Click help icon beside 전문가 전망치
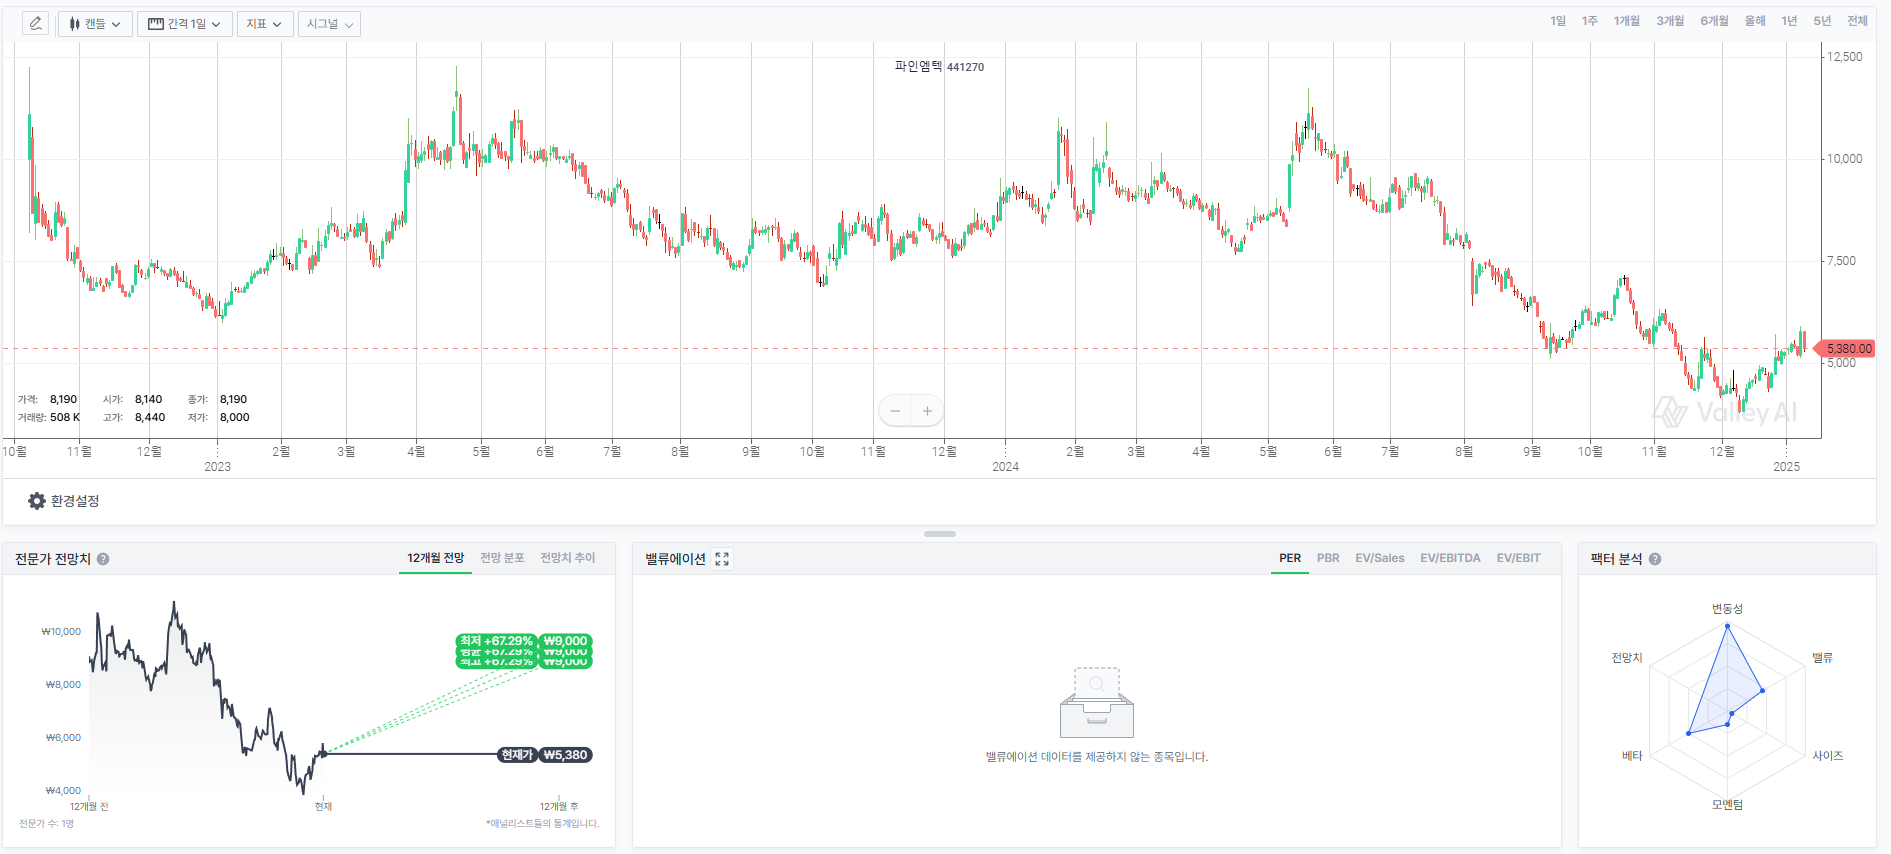This screenshot has height=854, width=1891. pos(103,559)
